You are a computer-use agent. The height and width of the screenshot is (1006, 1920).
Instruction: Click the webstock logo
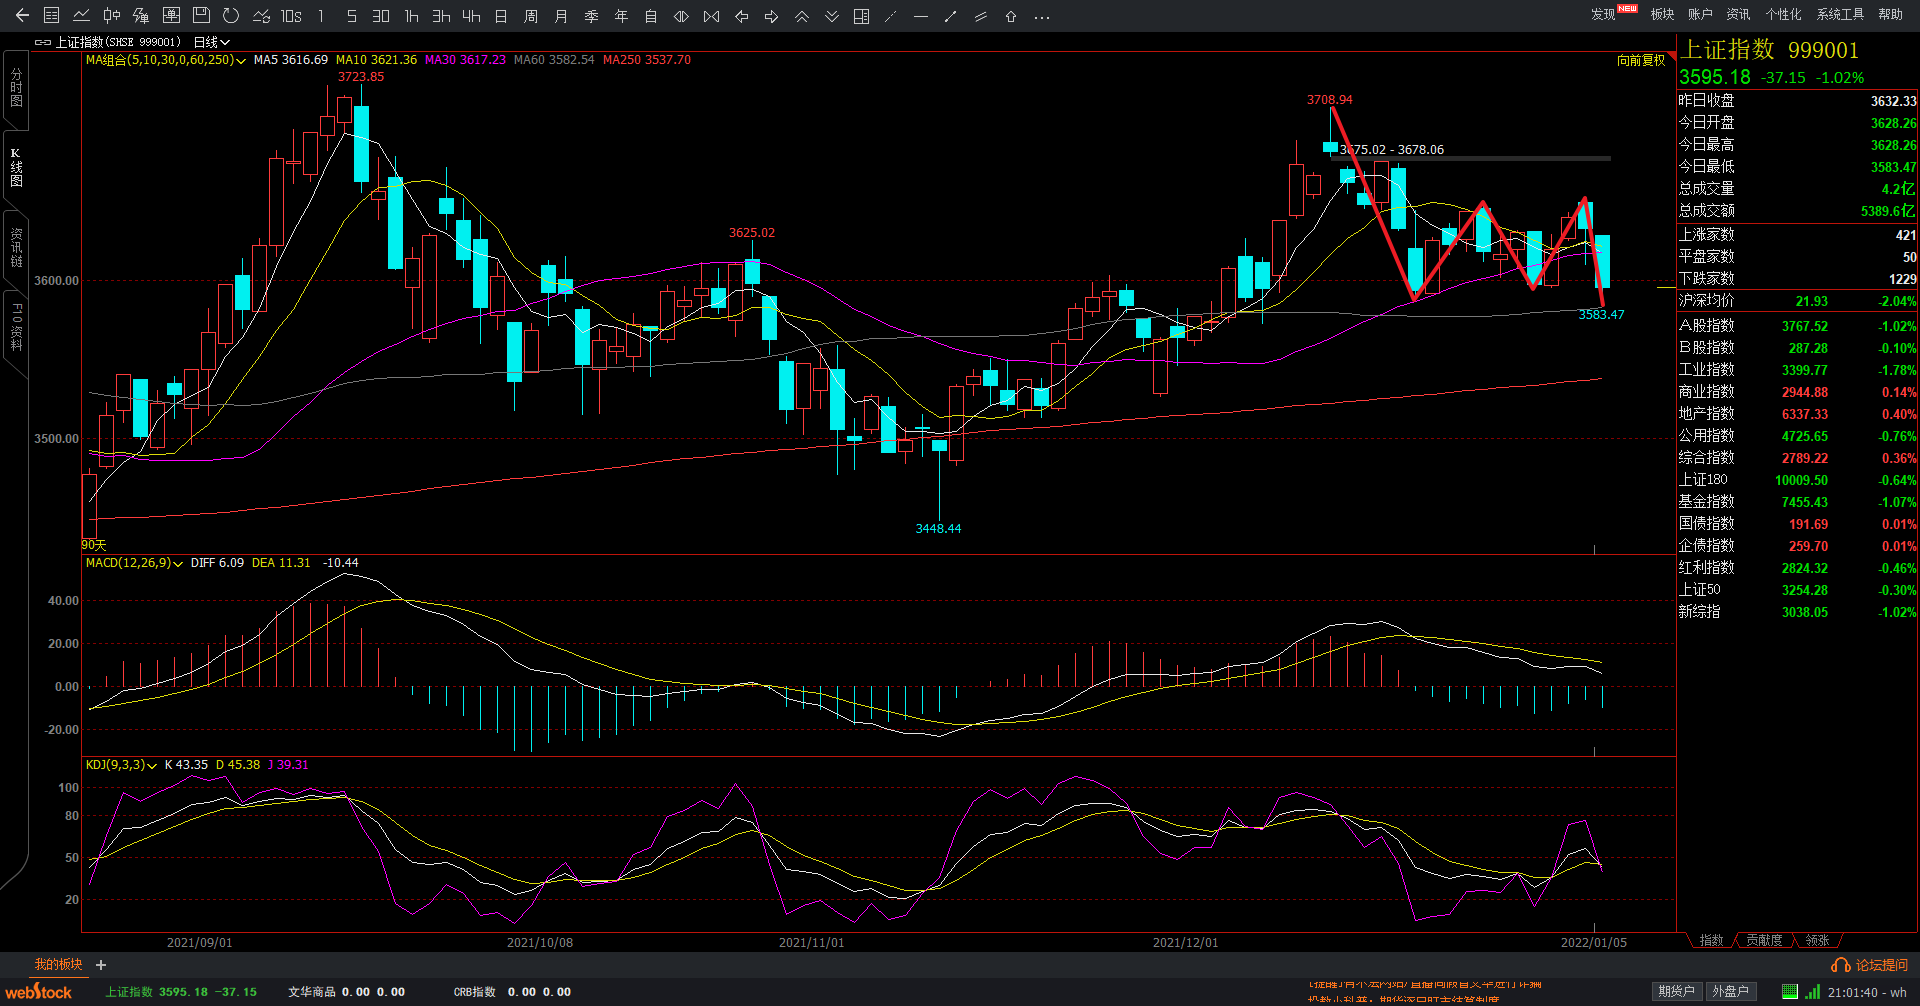coord(39,991)
